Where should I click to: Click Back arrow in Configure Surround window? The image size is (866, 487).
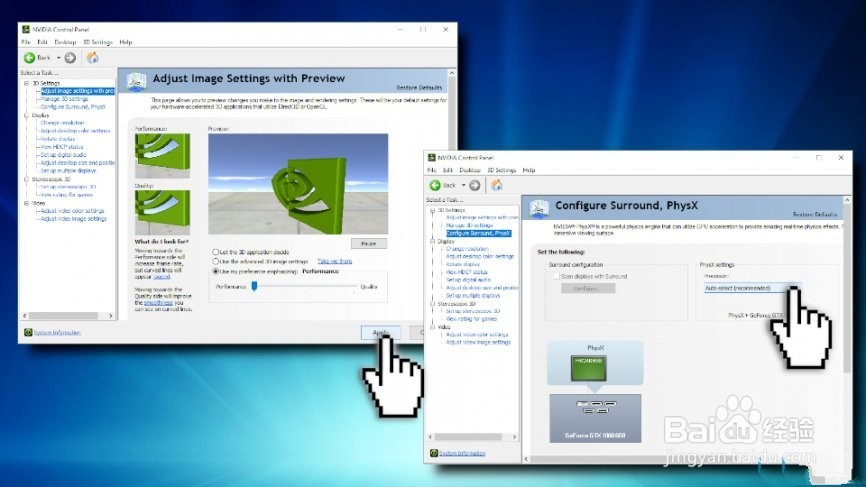[x=435, y=185]
